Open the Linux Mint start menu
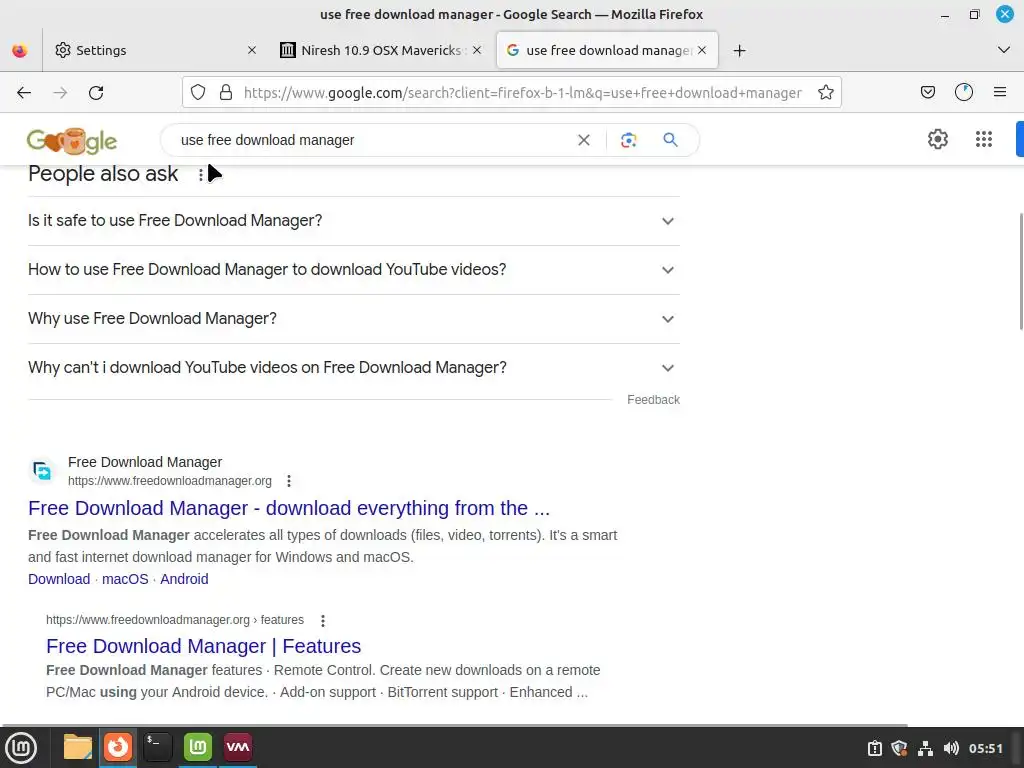The image size is (1024, 768). (x=21, y=748)
